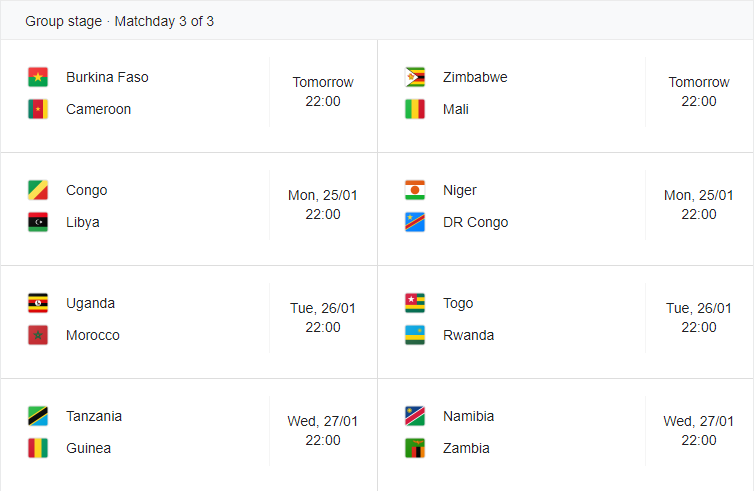Select the Zimbabwe flag icon
The image size is (754, 491).
point(415,77)
